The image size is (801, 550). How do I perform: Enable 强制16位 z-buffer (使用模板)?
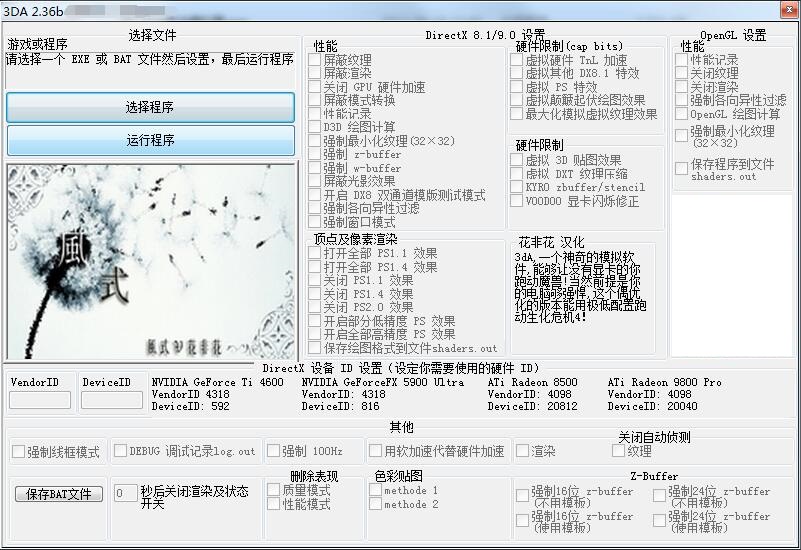522,520
